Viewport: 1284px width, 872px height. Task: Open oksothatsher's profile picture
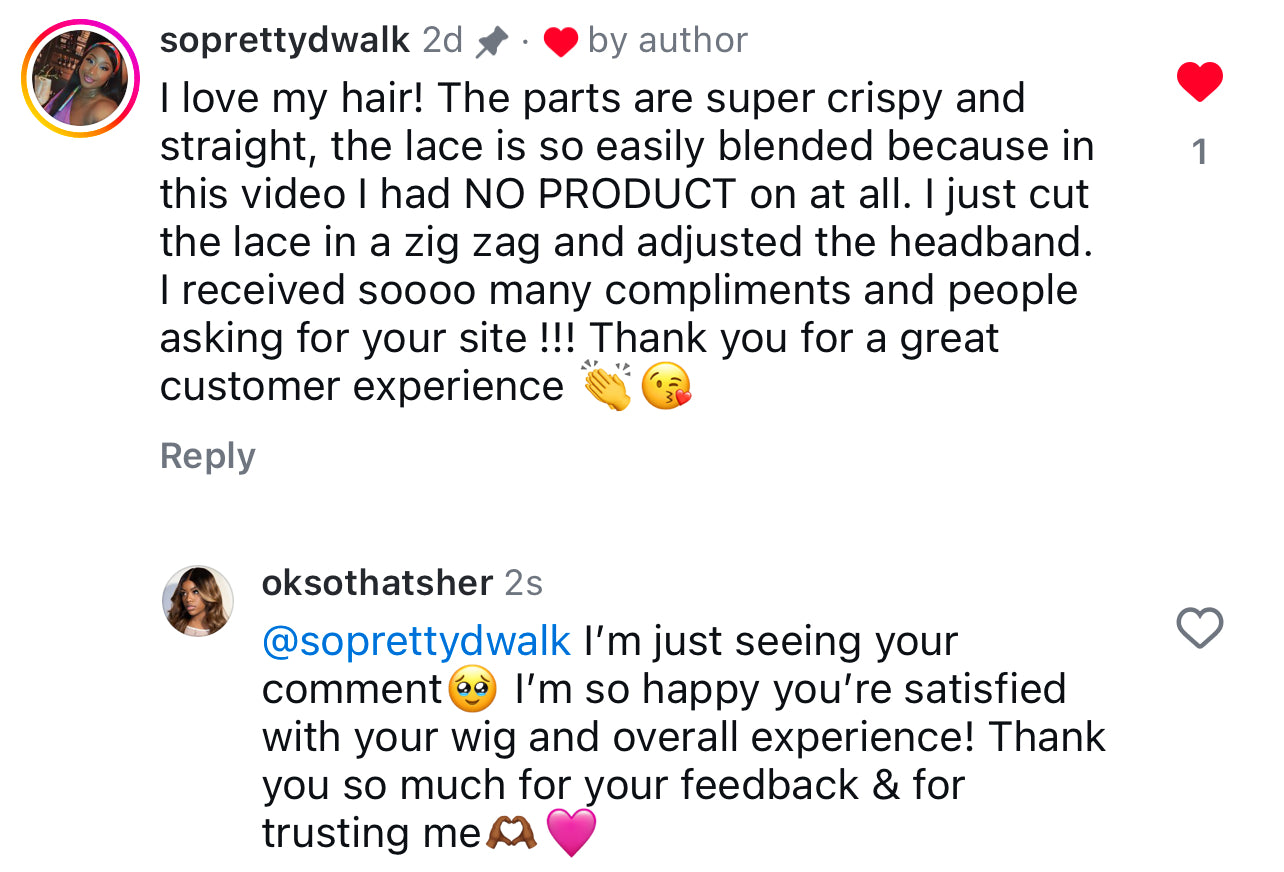click(198, 600)
